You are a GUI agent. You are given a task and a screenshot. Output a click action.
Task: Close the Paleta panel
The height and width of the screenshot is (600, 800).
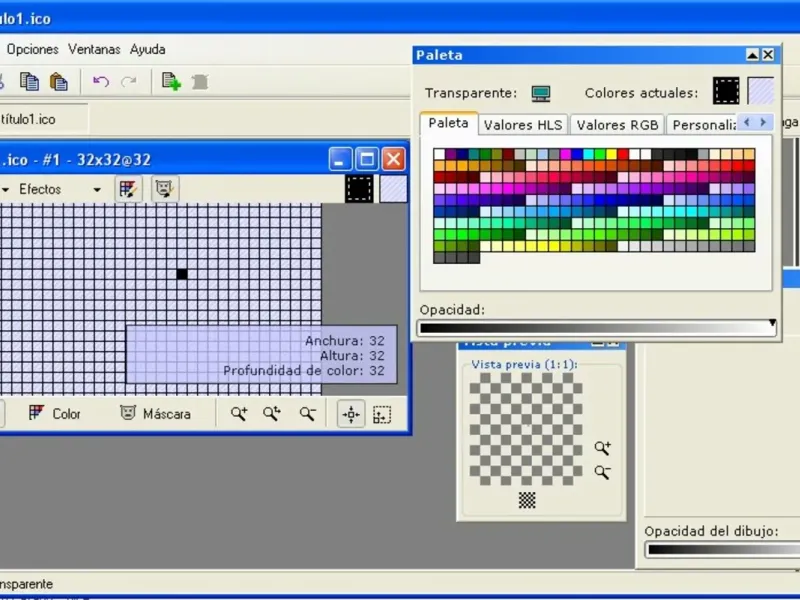click(768, 55)
